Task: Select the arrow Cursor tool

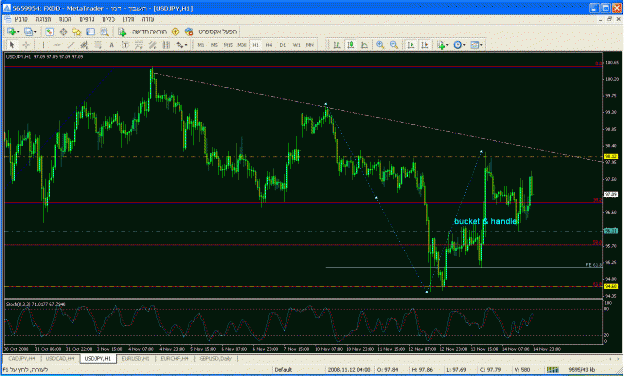Action: click(x=12, y=45)
